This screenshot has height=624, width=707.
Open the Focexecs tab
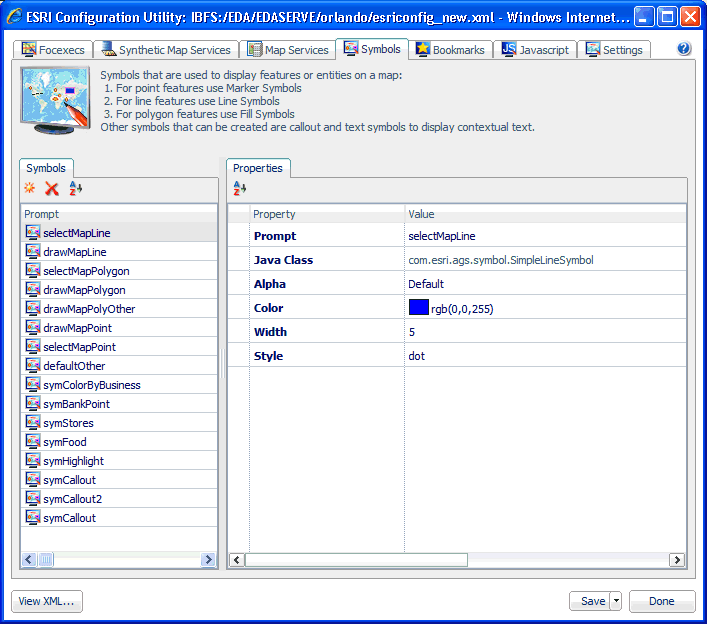pyautogui.click(x=53, y=50)
